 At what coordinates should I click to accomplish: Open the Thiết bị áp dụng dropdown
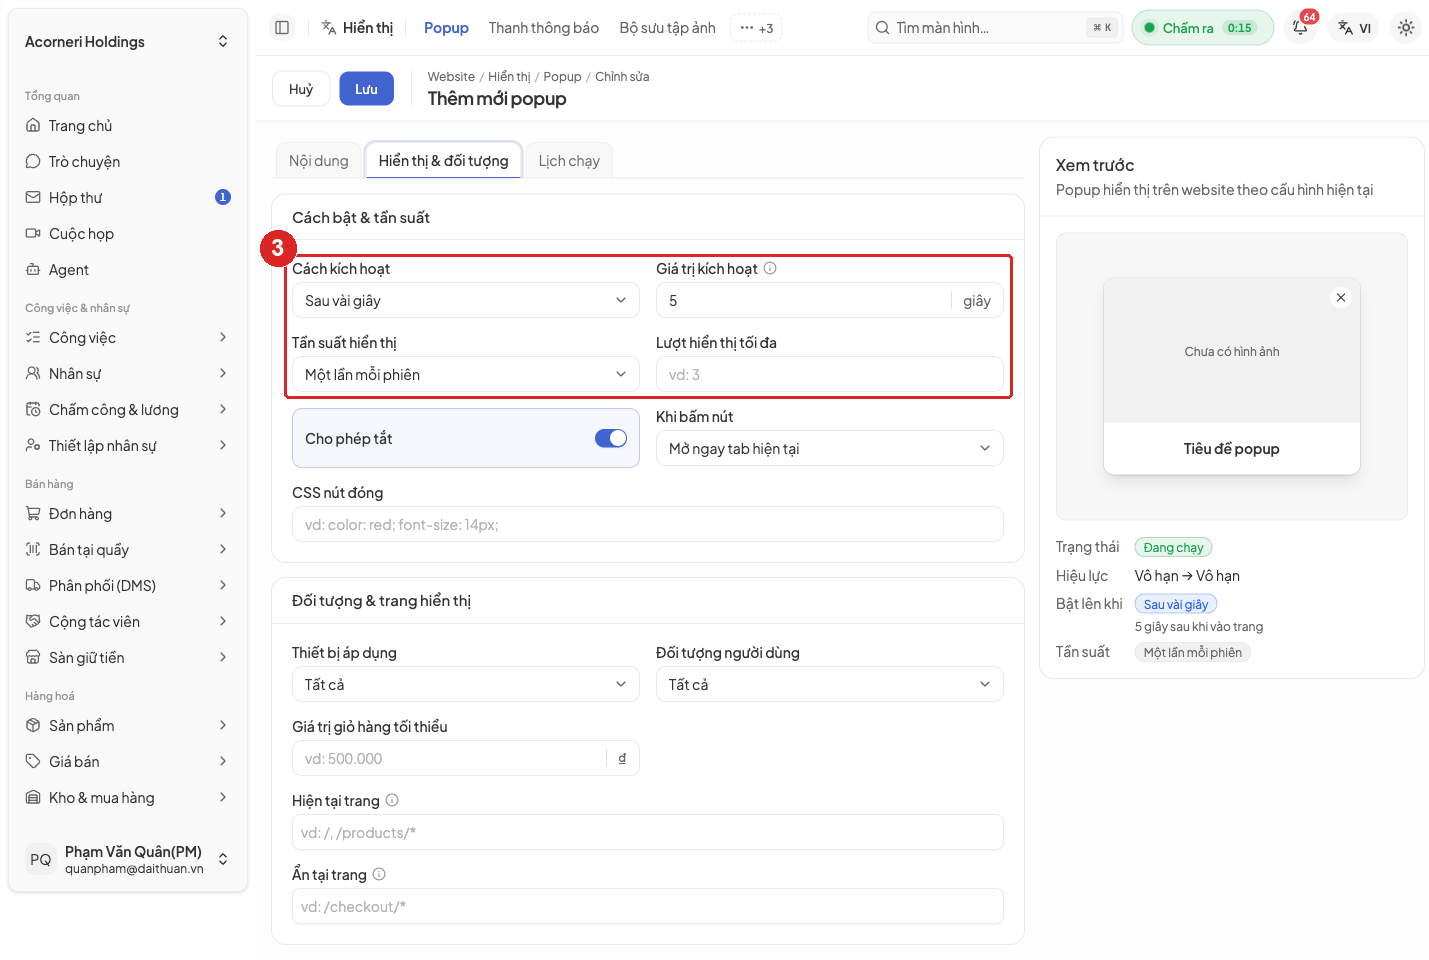click(466, 685)
